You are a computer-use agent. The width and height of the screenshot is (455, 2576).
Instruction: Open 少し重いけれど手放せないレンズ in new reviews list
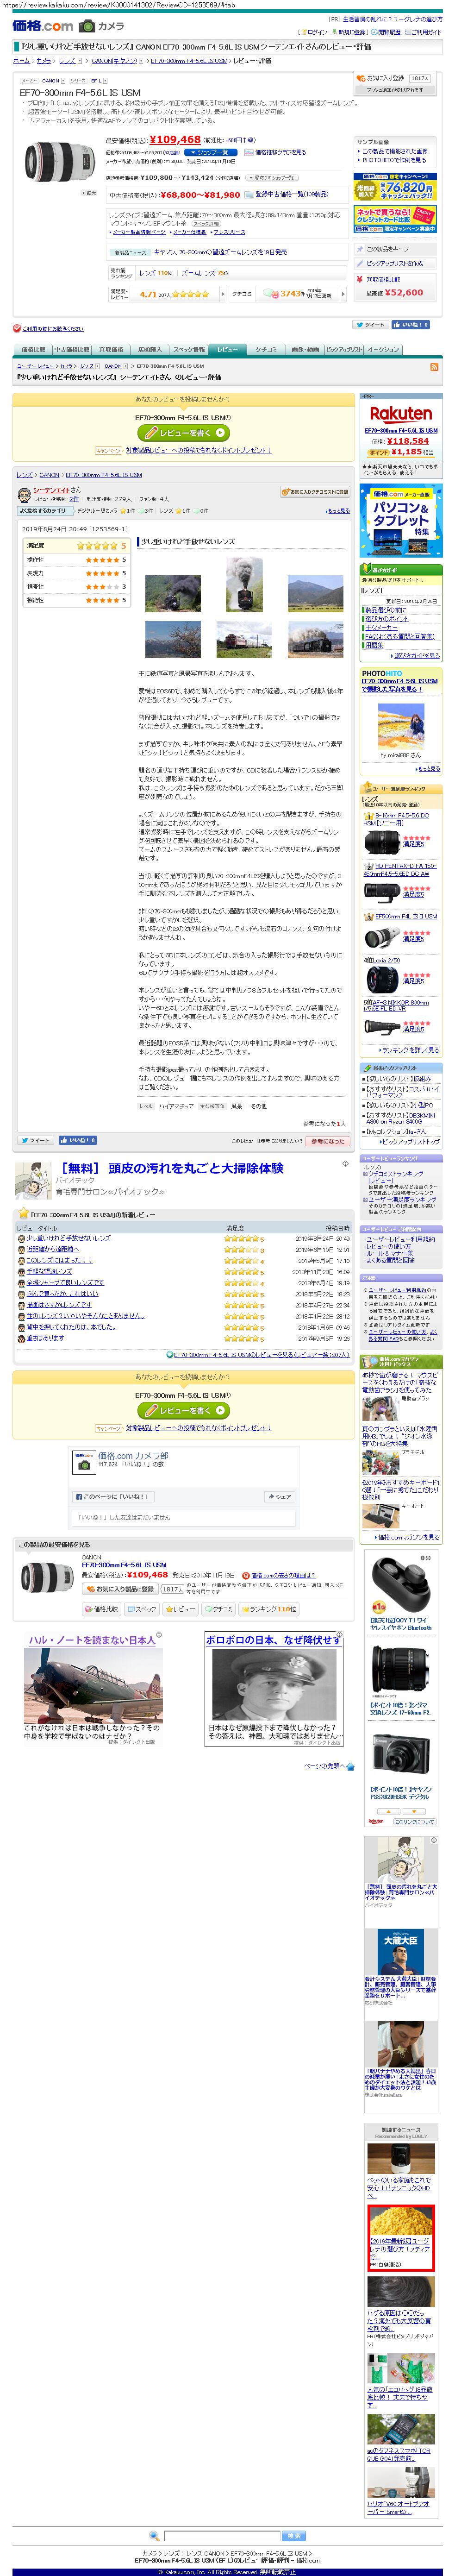[x=69, y=1239]
